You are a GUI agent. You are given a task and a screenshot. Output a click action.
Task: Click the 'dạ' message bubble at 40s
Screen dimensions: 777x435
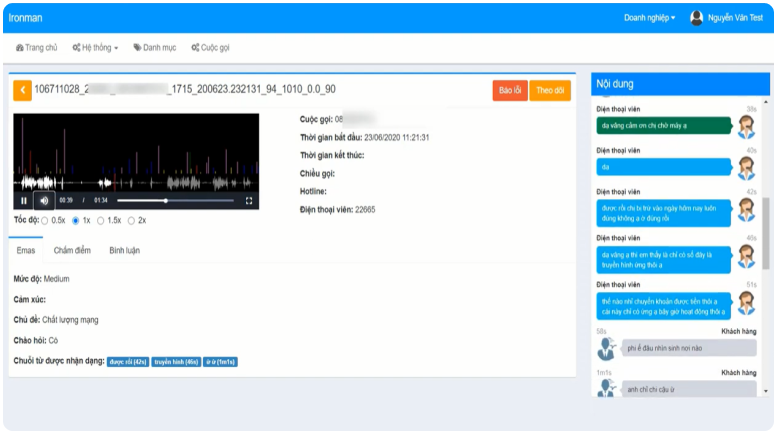coord(664,167)
